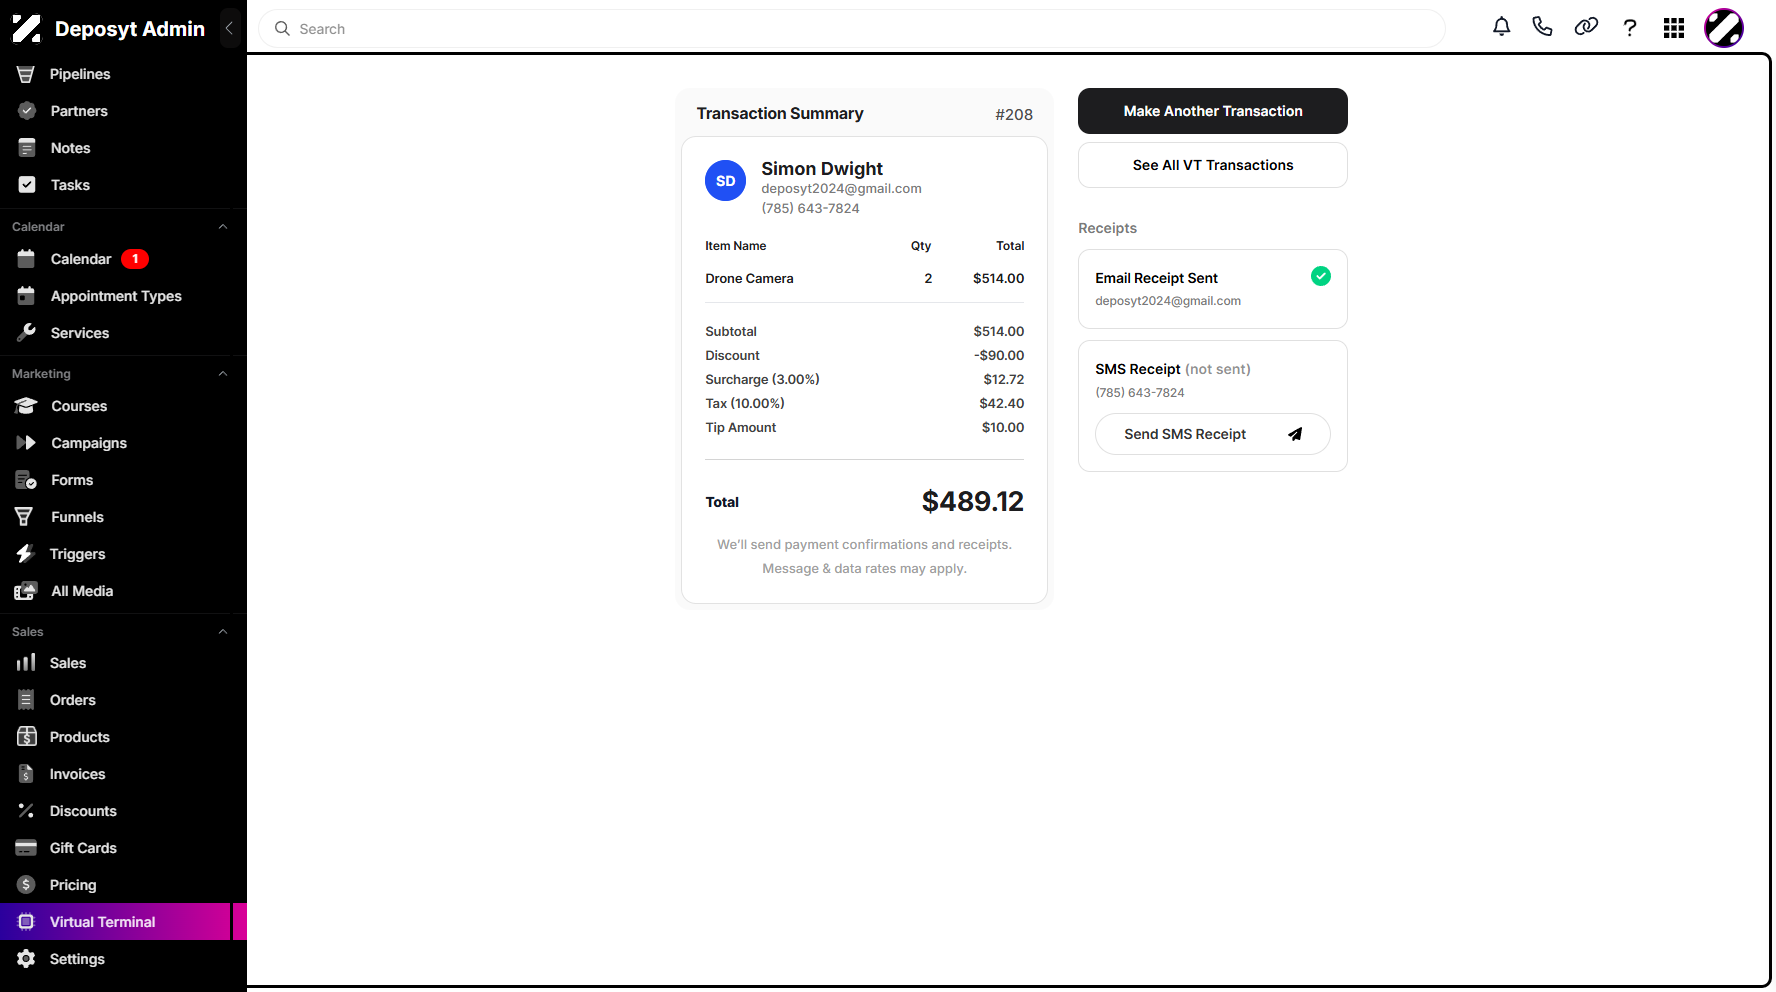The height and width of the screenshot is (992, 1776).
Task: Open the help question mark icon
Action: point(1630,28)
